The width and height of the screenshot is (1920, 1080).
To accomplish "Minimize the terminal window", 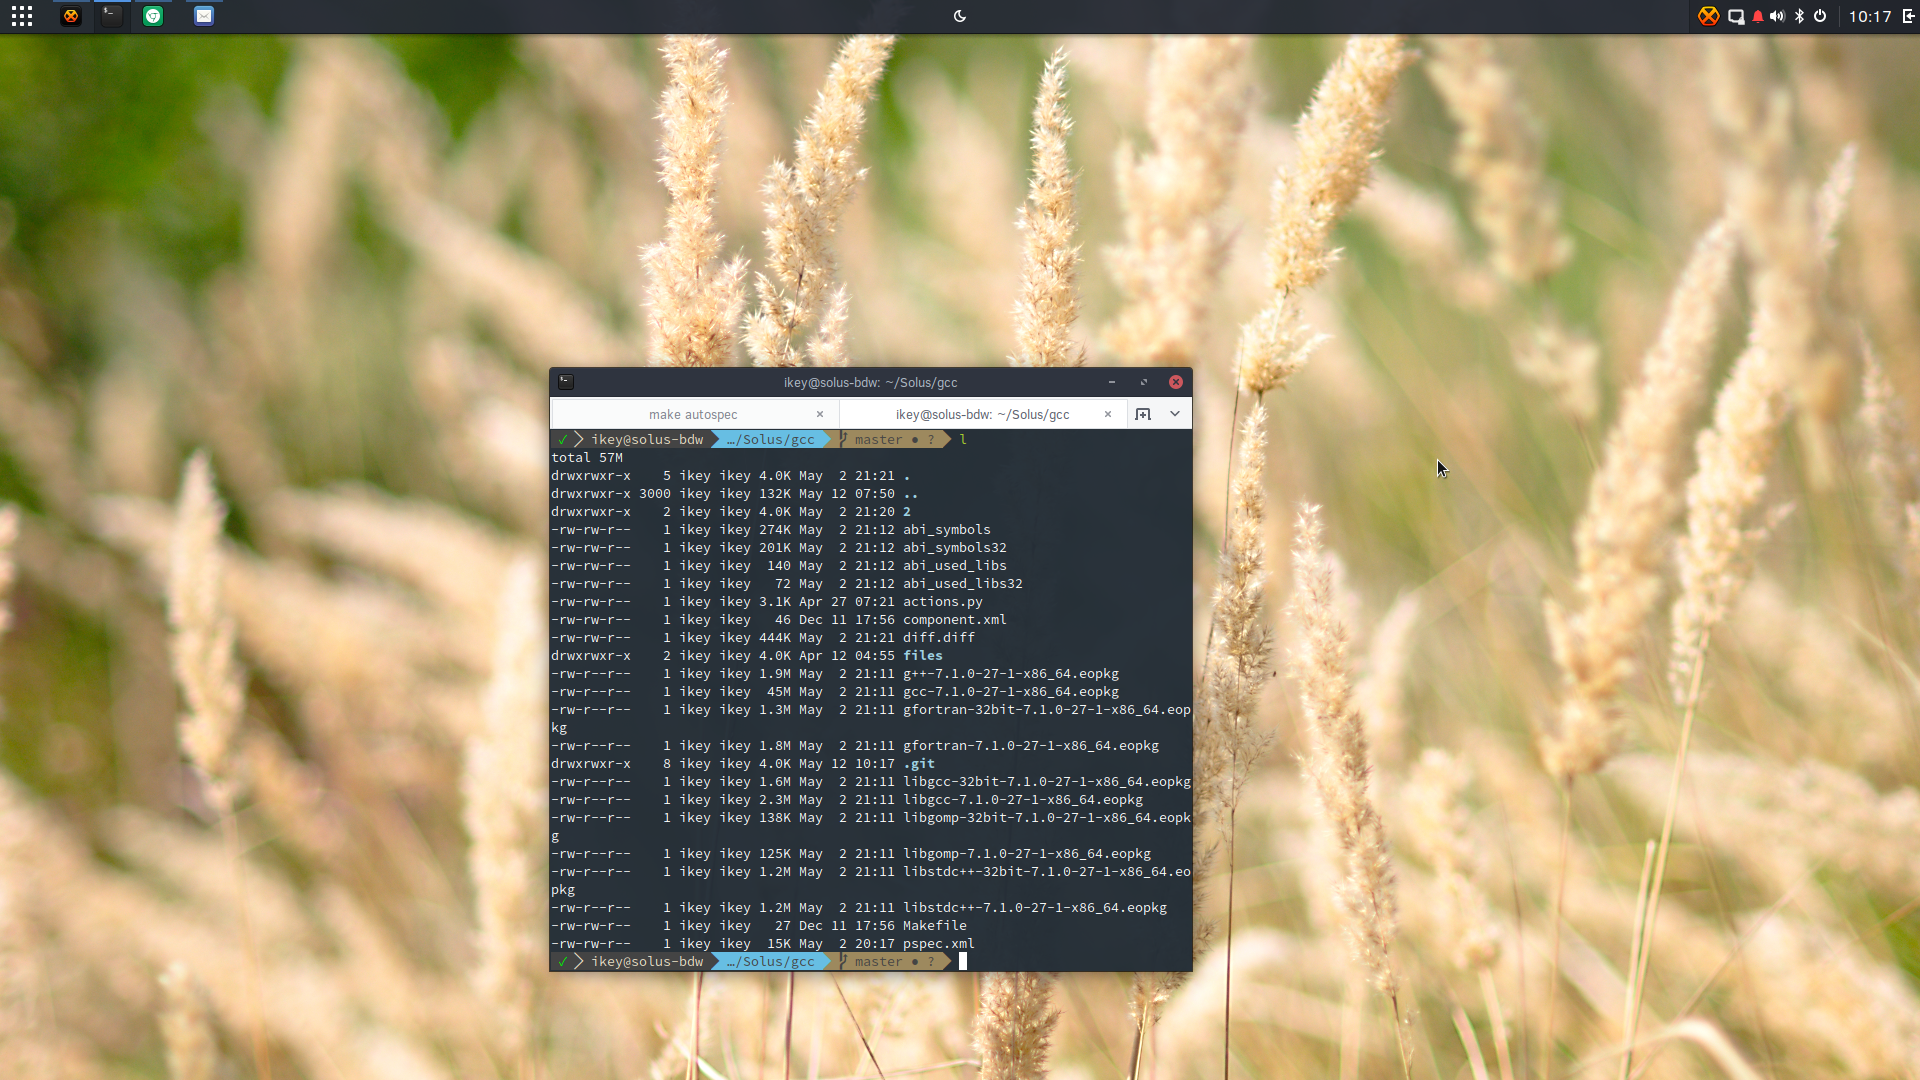I will pyautogui.click(x=1112, y=382).
